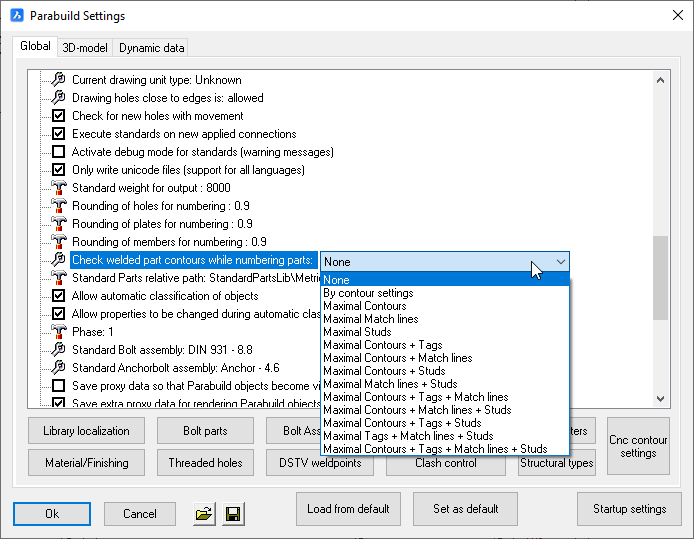The width and height of the screenshot is (694, 539).
Task: Click the icon beside Rounding of holes for numbering
Action: point(59,206)
